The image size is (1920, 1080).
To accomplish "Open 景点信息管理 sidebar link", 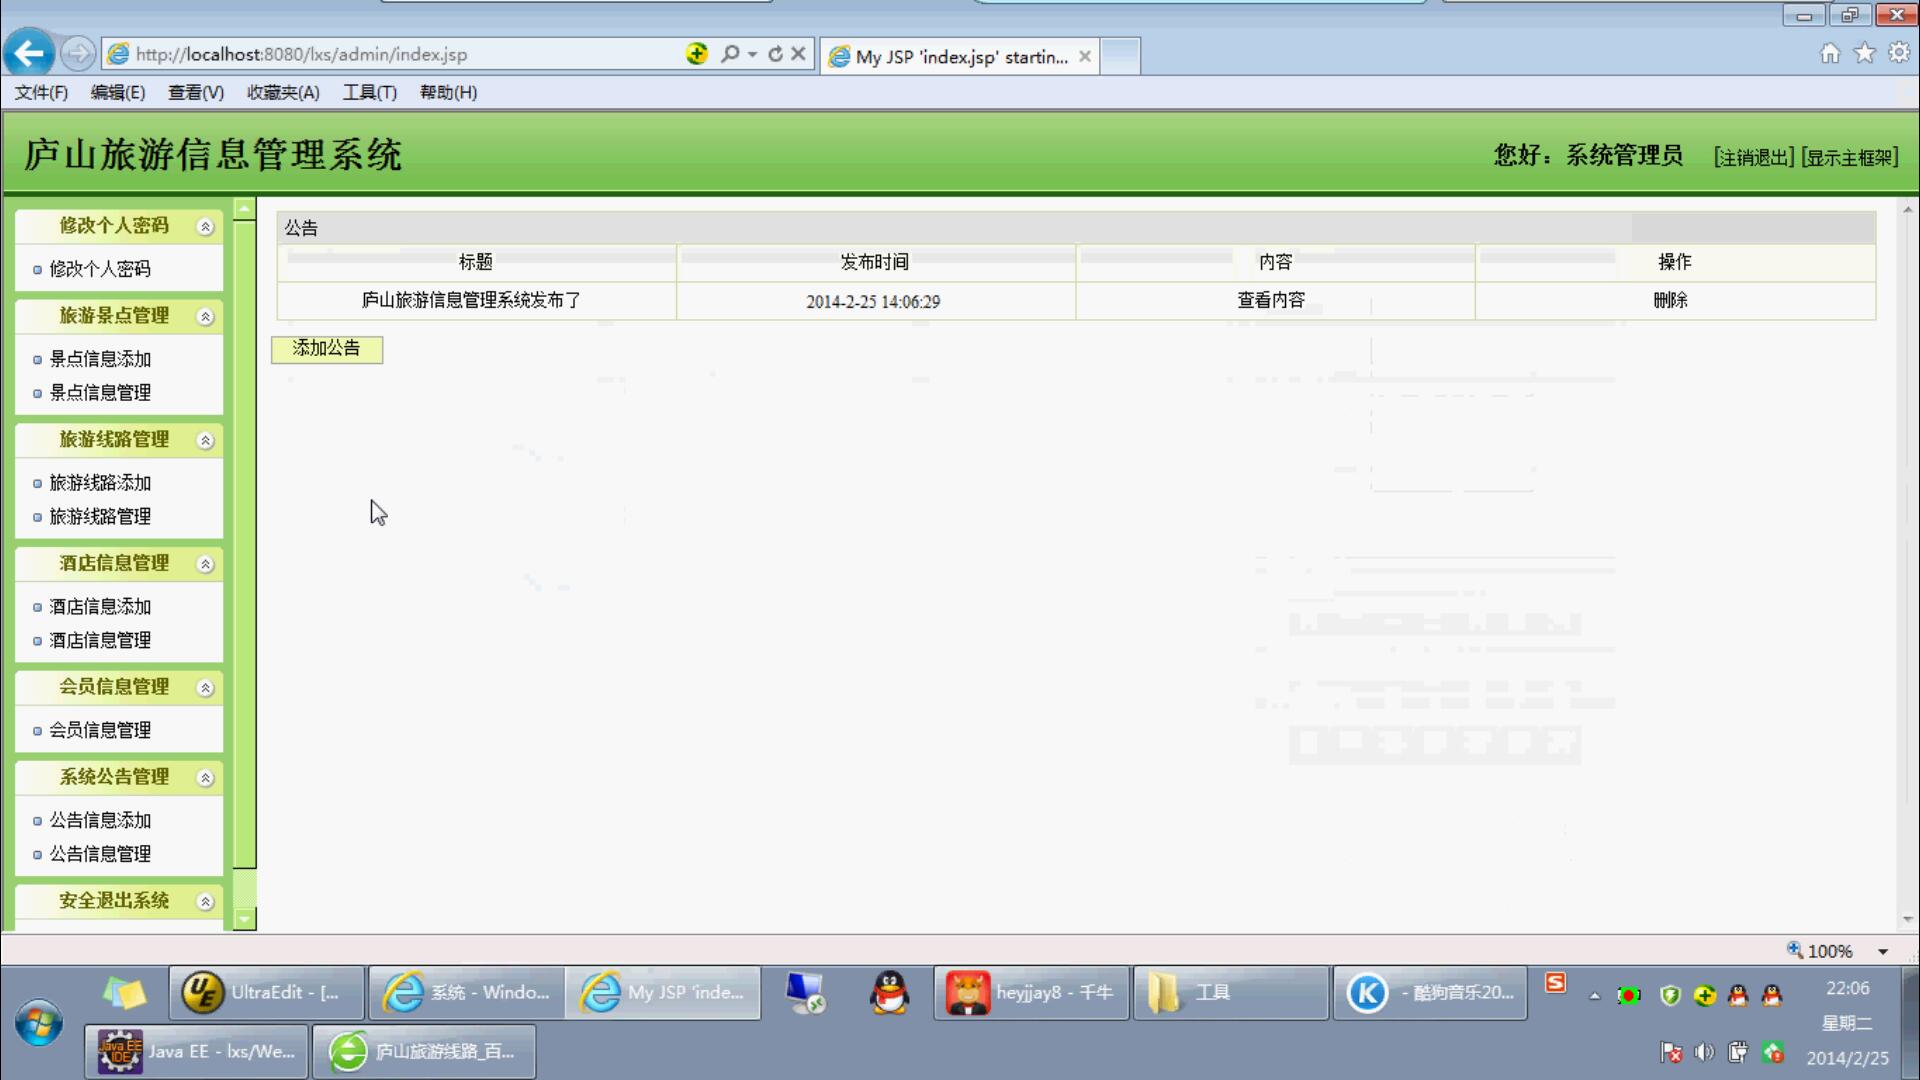I will coord(100,393).
